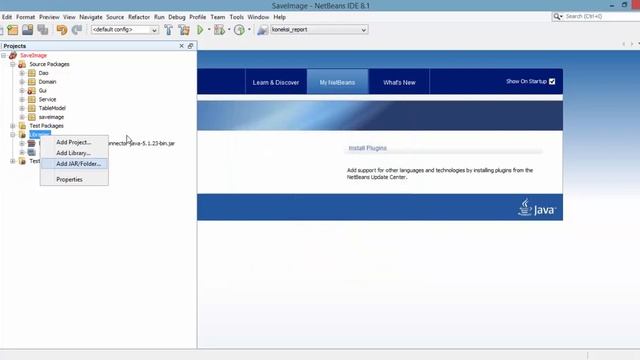This screenshot has width=640, height=360.
Task: Expand the TableModel package node
Action: (22, 108)
